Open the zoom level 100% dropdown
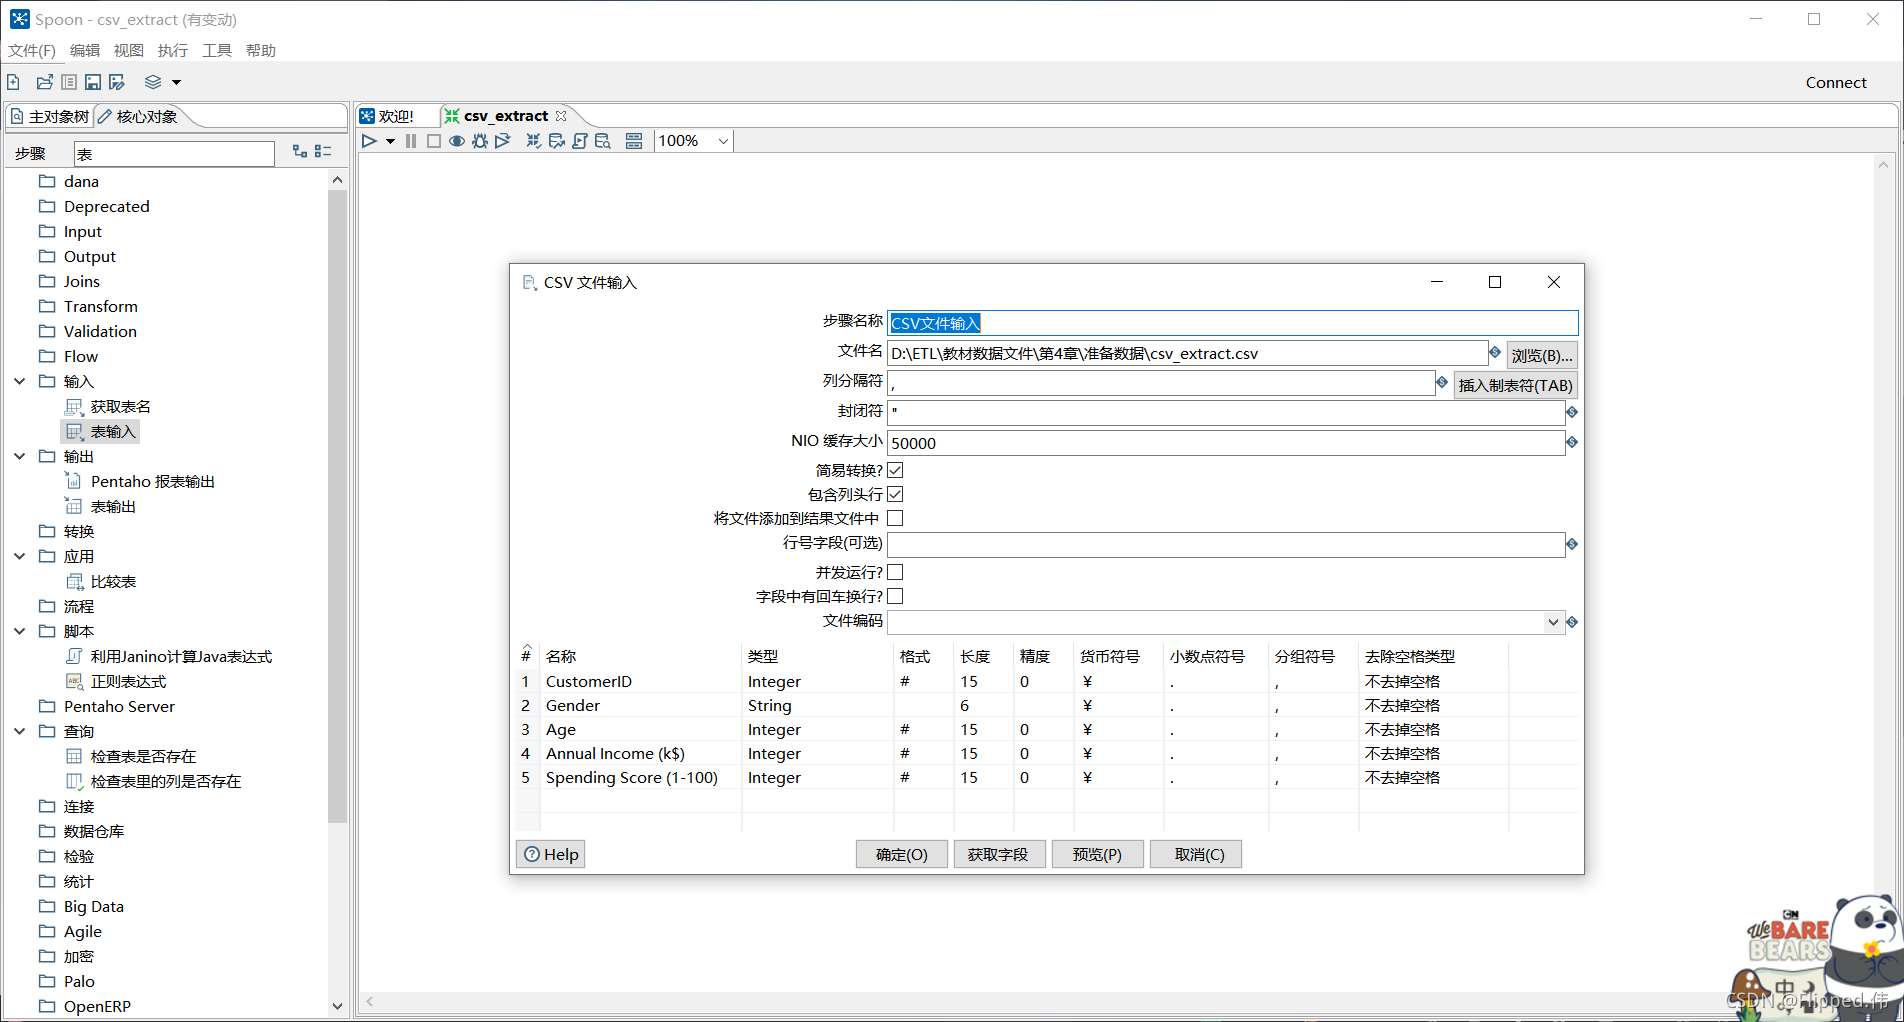 pos(722,140)
